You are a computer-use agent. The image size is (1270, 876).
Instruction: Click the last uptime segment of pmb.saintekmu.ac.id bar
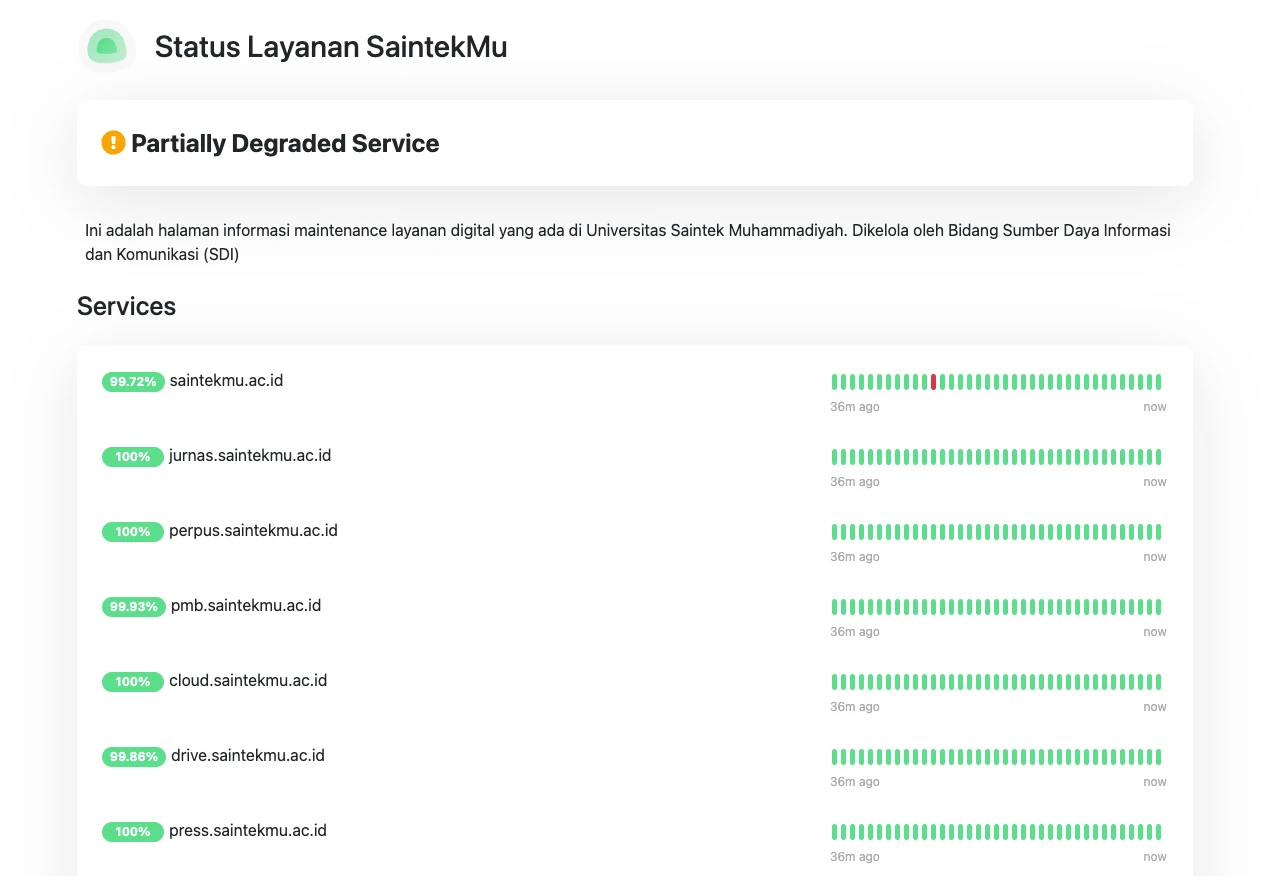[x=1157, y=606]
